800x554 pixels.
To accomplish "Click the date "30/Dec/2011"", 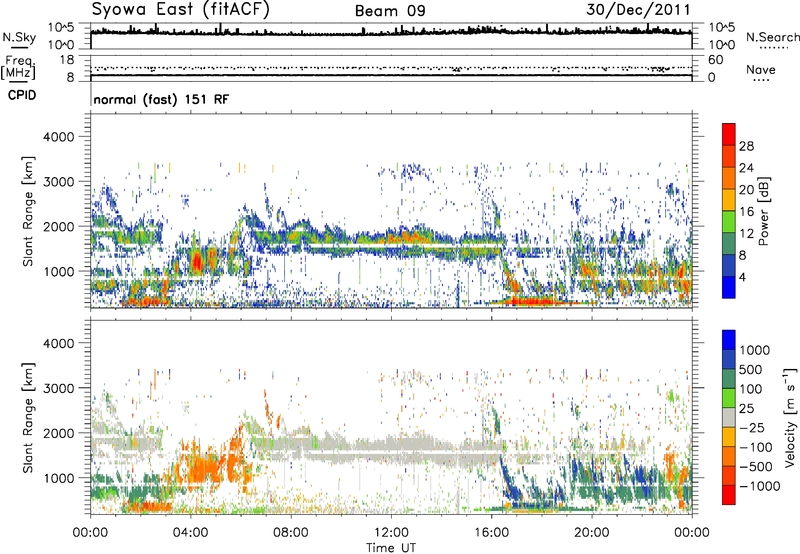I will pos(638,10).
